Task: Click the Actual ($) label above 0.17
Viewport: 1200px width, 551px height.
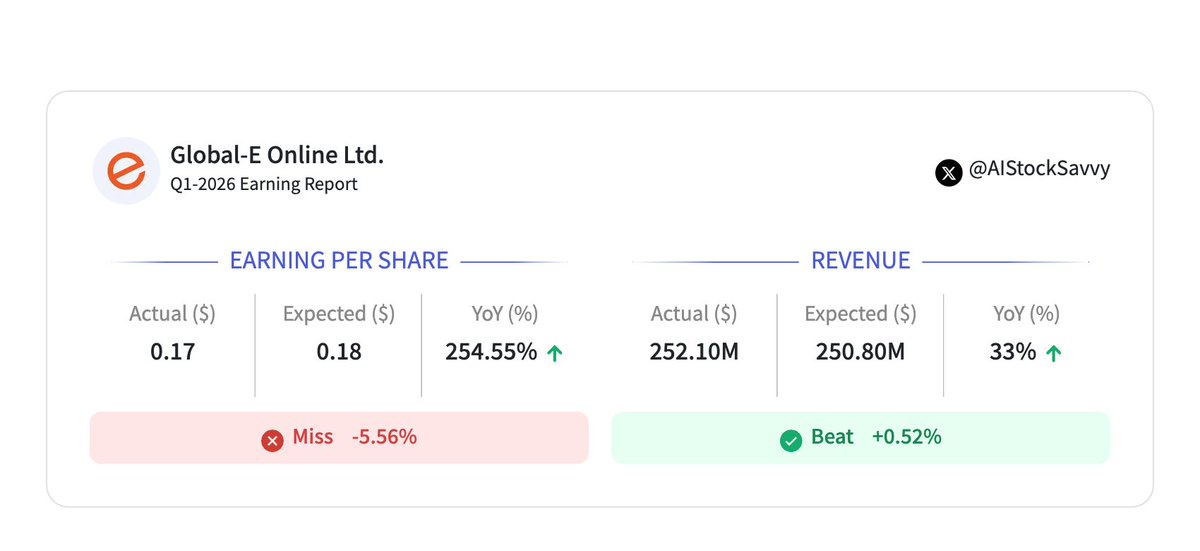Action: [173, 314]
